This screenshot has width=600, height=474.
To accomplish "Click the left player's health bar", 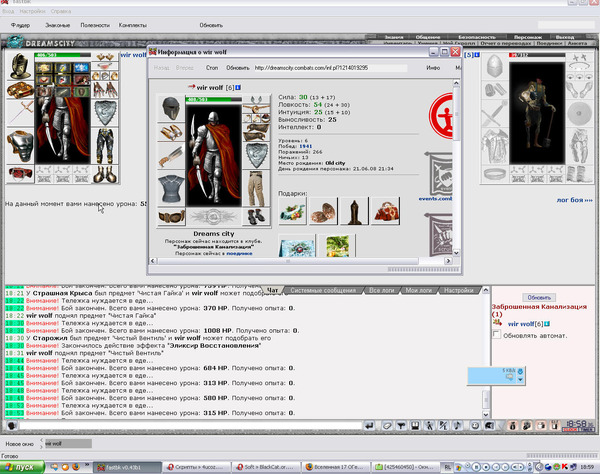I will click(62, 55).
